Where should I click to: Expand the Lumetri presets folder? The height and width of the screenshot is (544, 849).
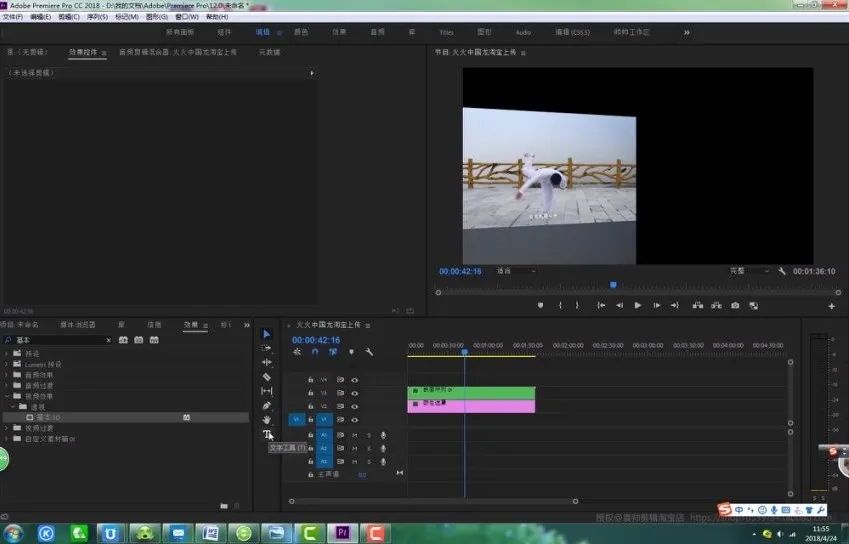7,364
